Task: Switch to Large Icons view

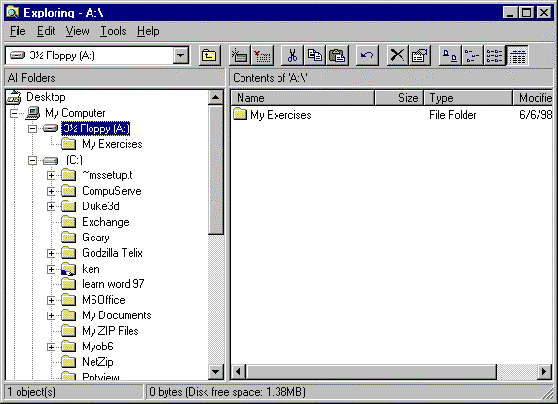Action: (x=450, y=56)
